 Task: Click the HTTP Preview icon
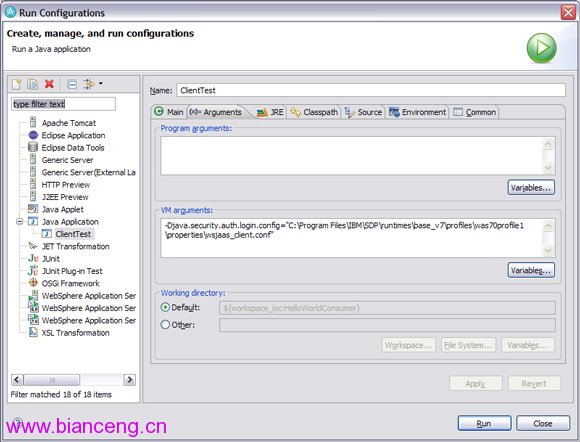click(x=33, y=184)
